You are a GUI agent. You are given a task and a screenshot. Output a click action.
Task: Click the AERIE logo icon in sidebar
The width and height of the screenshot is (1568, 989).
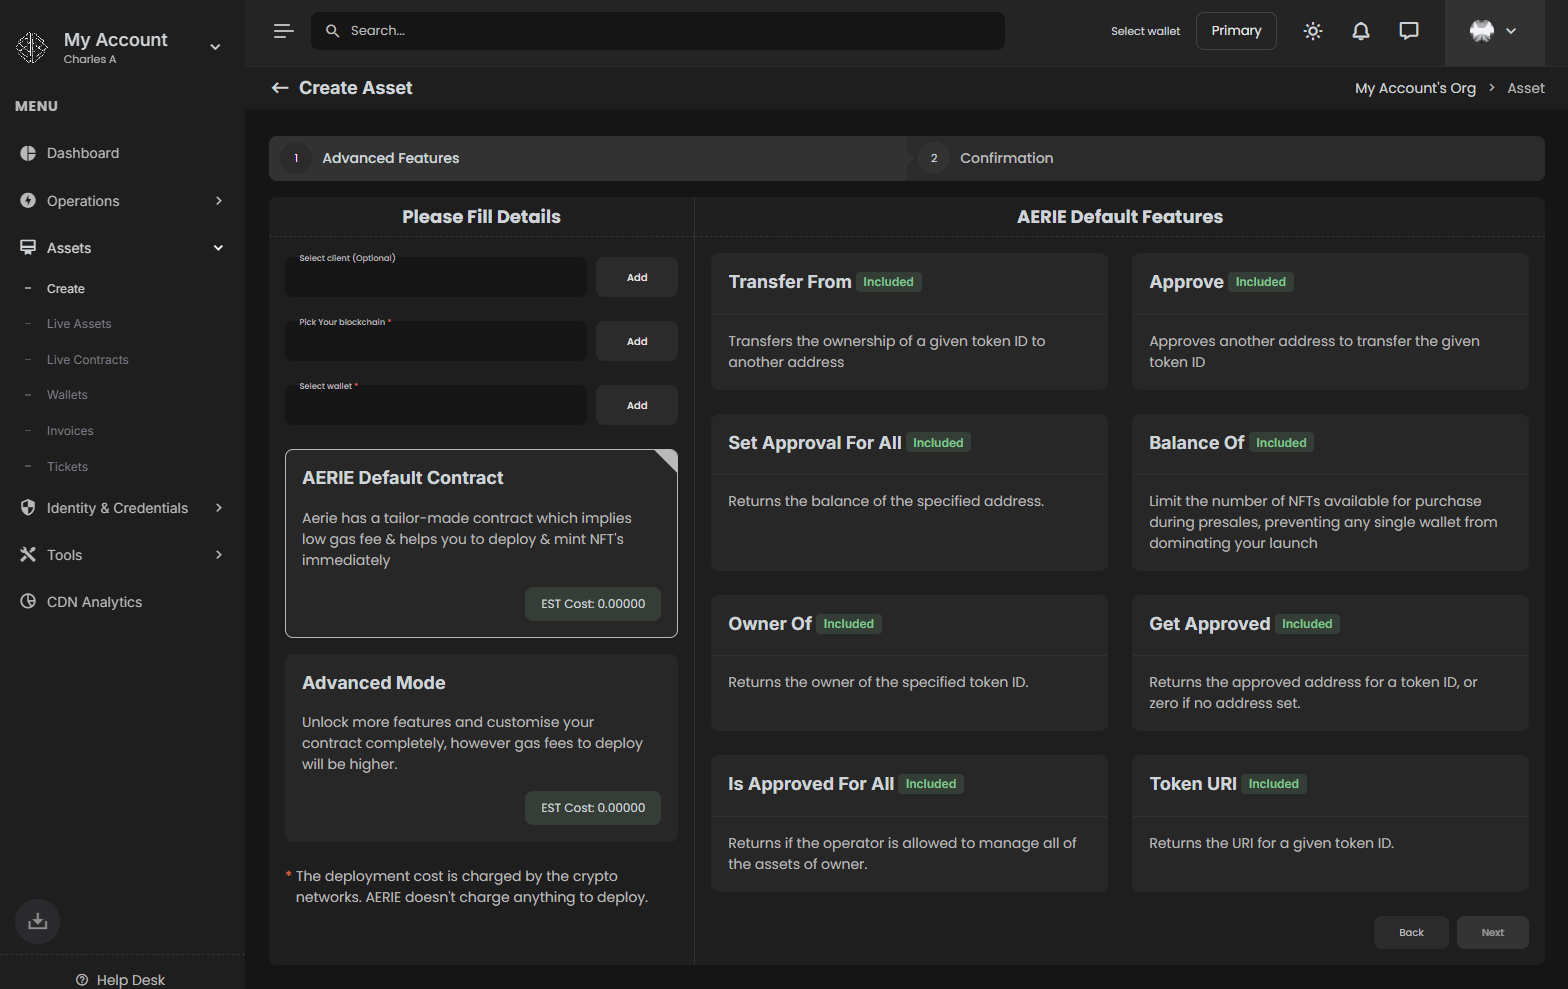pos(32,47)
